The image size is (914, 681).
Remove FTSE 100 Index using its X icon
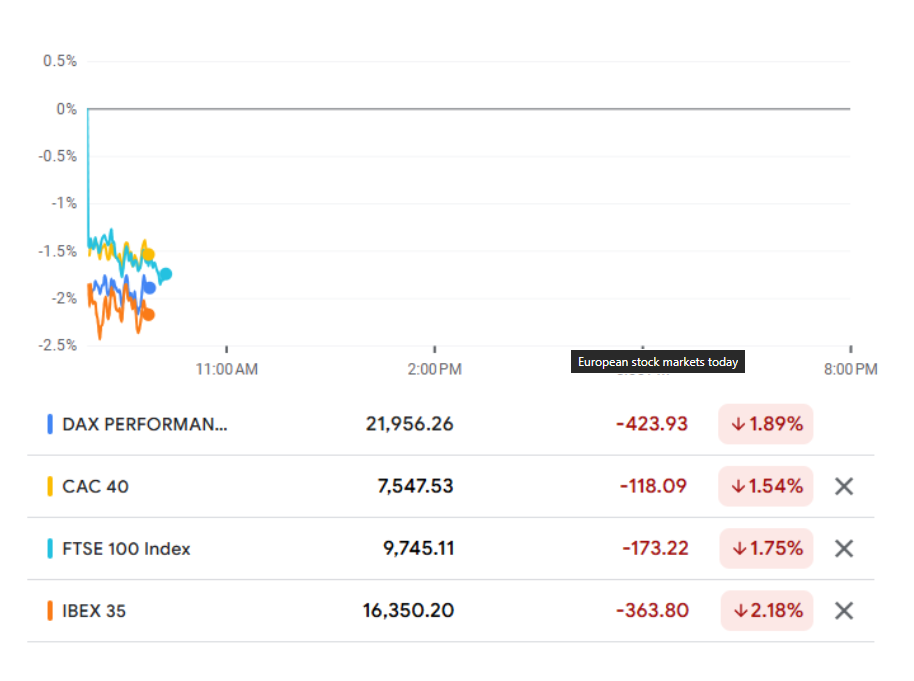click(x=843, y=548)
